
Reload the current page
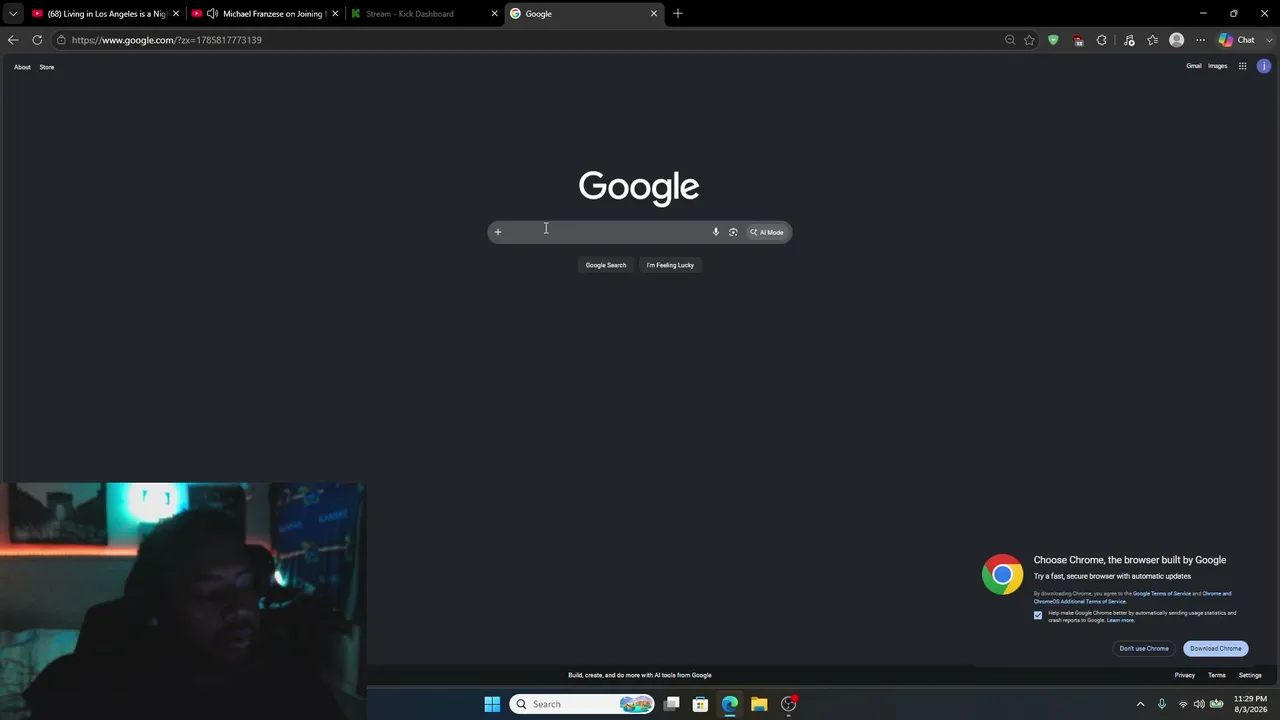pyautogui.click(x=37, y=40)
